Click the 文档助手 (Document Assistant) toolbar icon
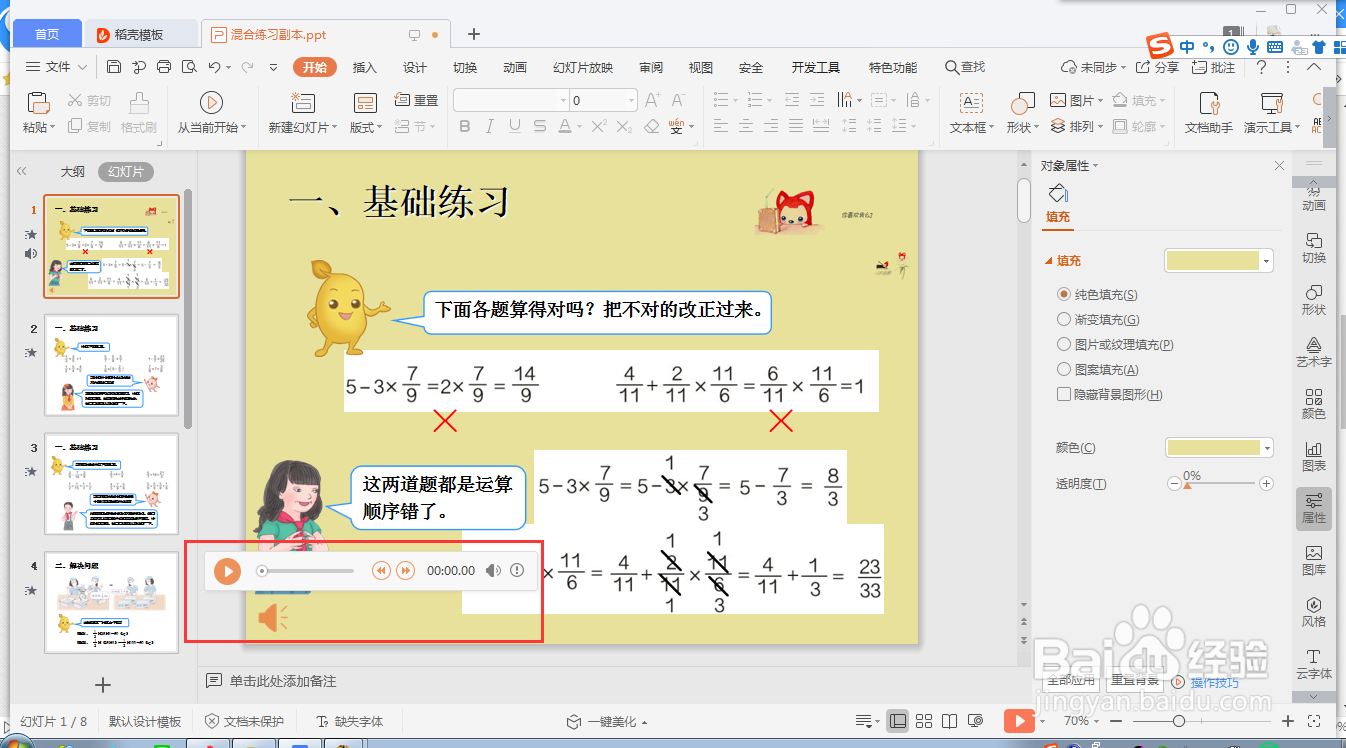The height and width of the screenshot is (748, 1346). click(x=1210, y=110)
